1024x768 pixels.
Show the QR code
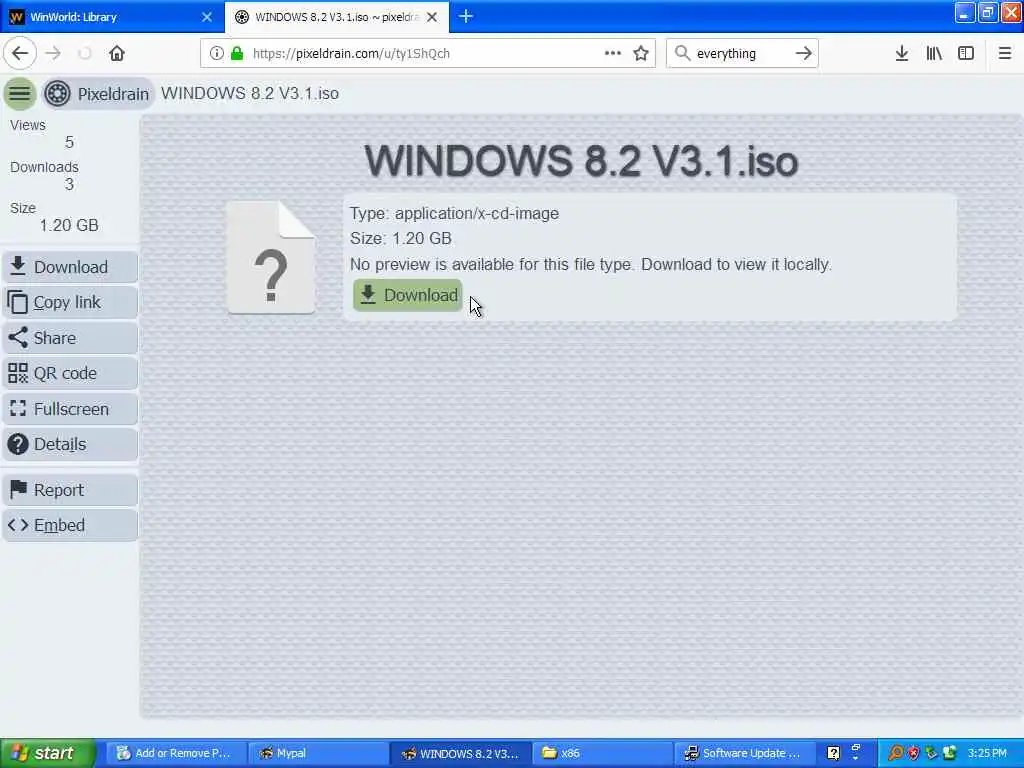tap(70, 374)
